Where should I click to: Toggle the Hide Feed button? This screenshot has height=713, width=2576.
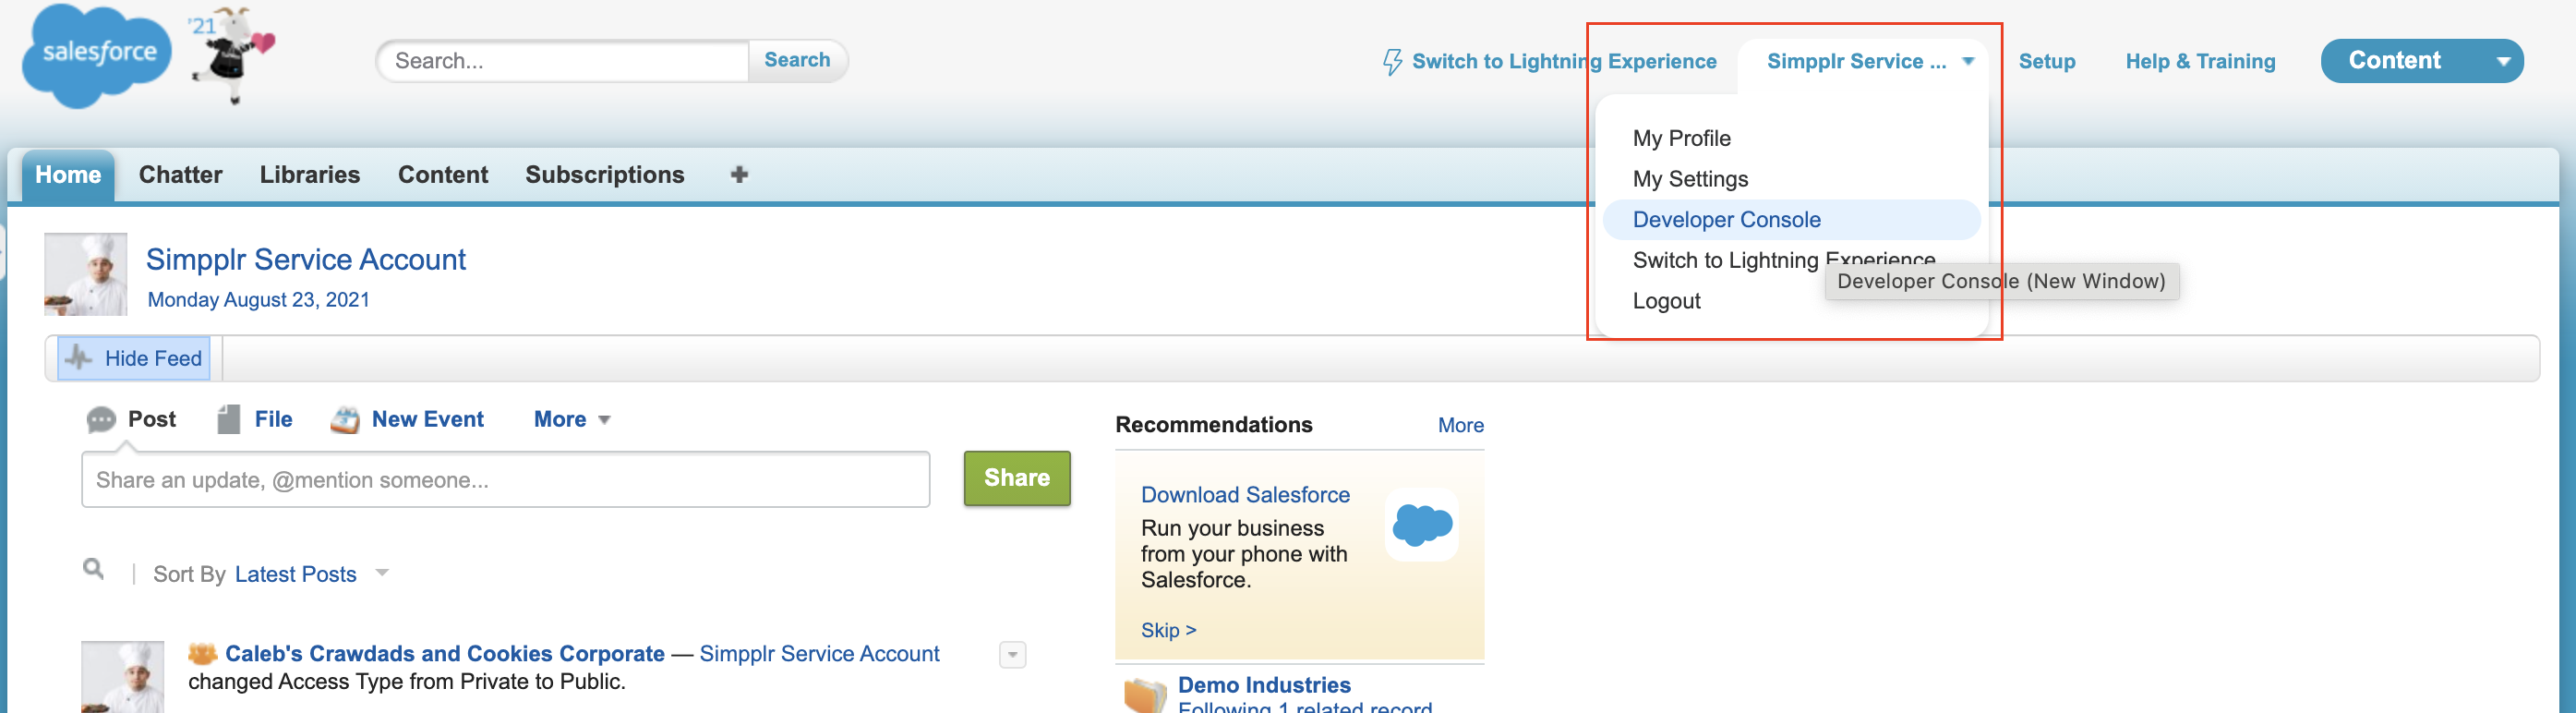(x=134, y=358)
